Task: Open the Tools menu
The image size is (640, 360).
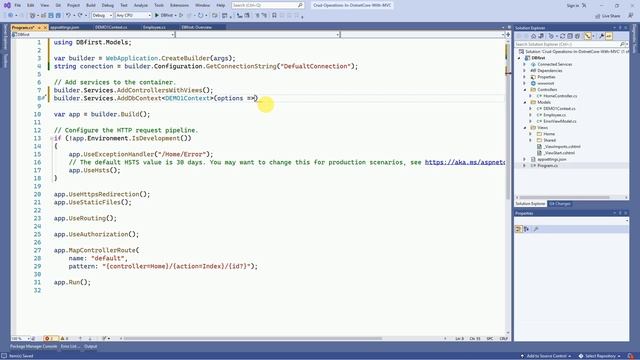Action: point(159,5)
